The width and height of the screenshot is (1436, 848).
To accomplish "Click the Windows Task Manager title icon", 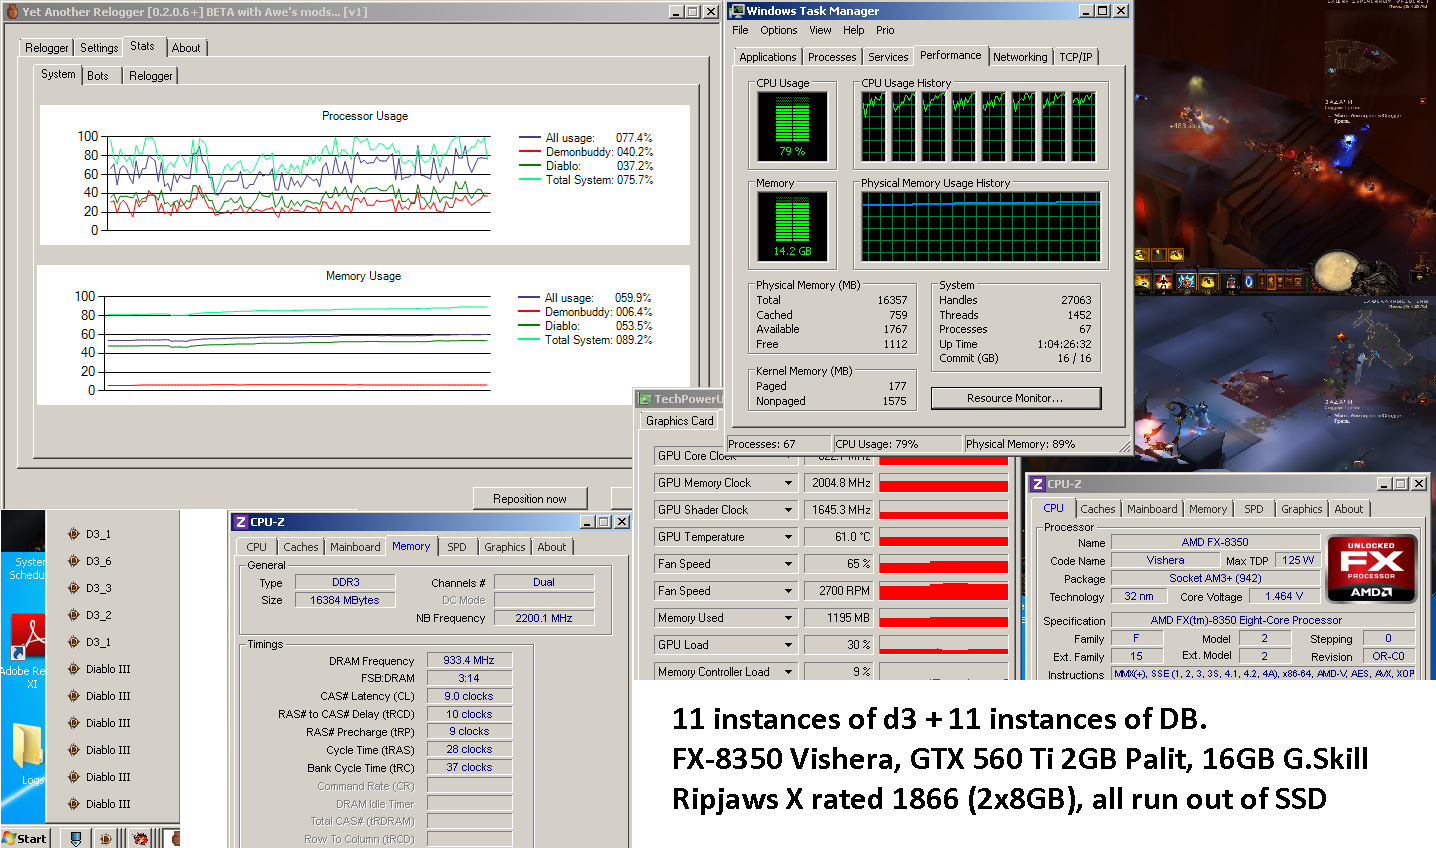I will [737, 11].
